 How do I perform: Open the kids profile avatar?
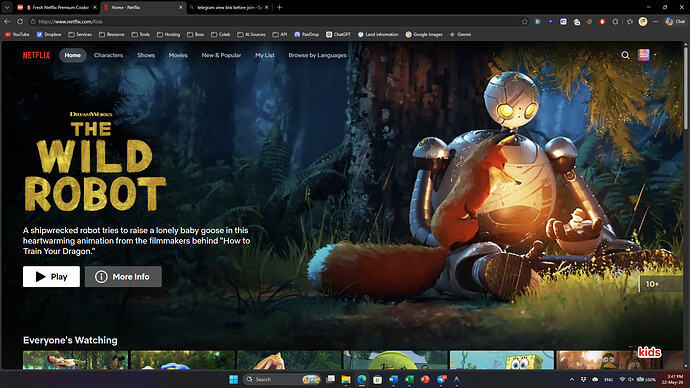point(643,55)
